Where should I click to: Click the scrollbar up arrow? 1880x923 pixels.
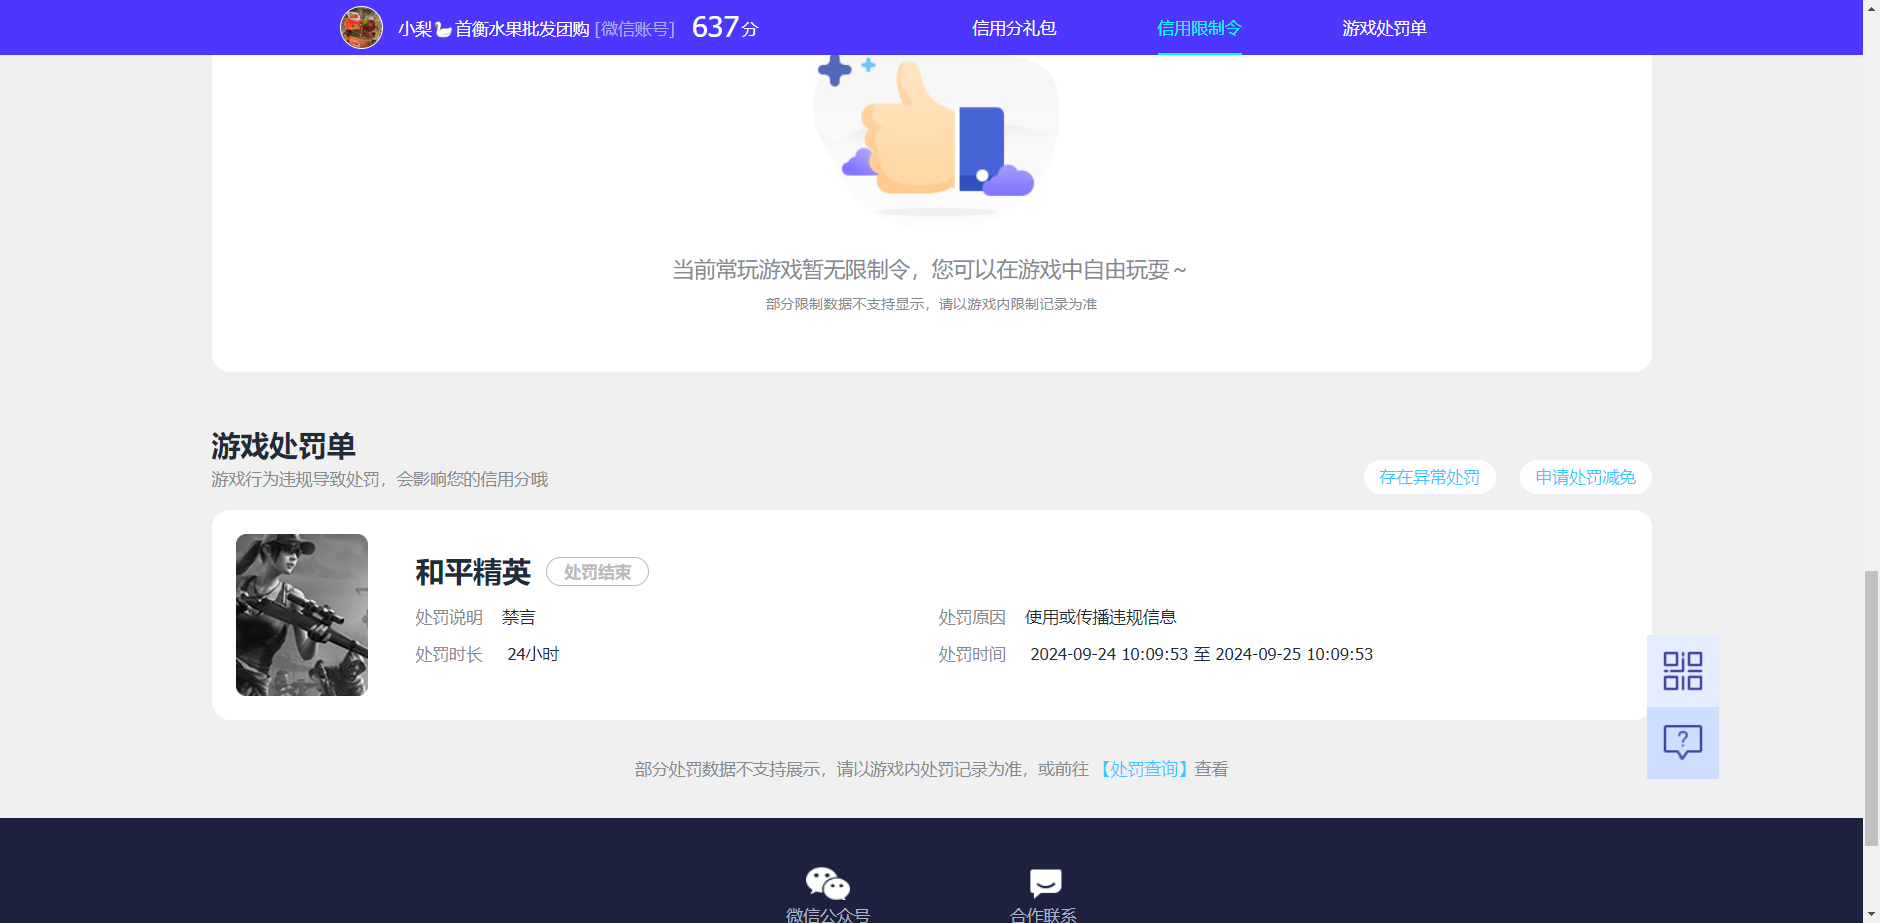(x=1871, y=8)
